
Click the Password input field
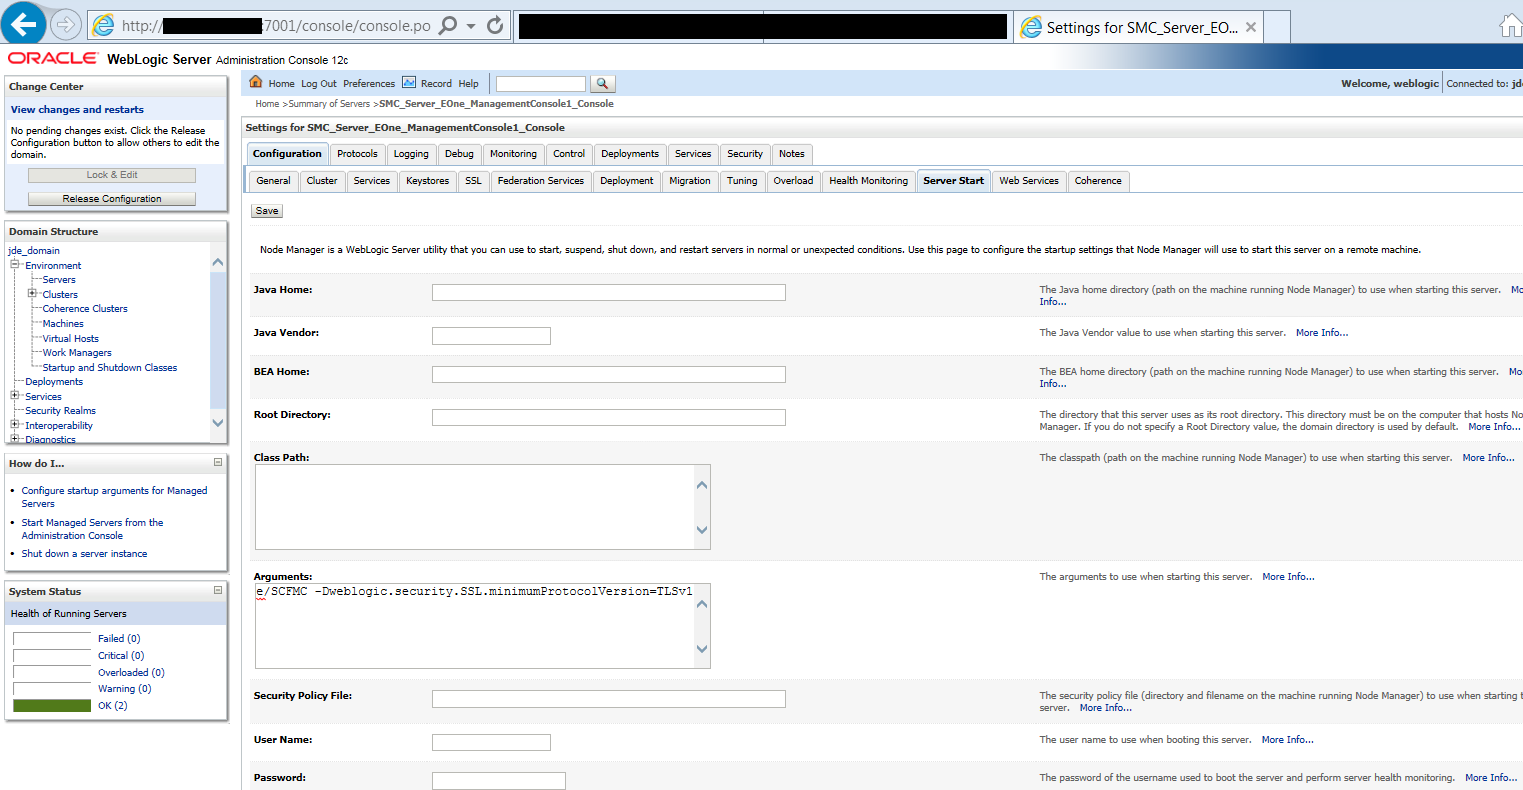tap(499, 781)
